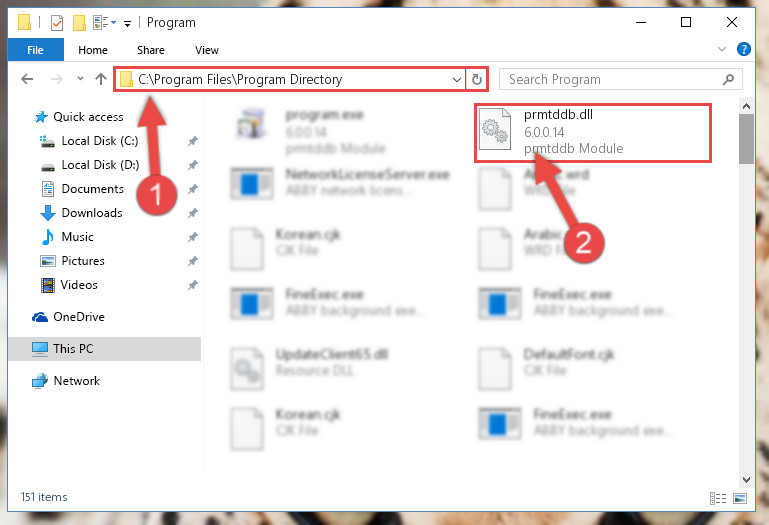The image size is (769, 525).
Task: Open Downloads in Quick access
Action: pos(92,212)
